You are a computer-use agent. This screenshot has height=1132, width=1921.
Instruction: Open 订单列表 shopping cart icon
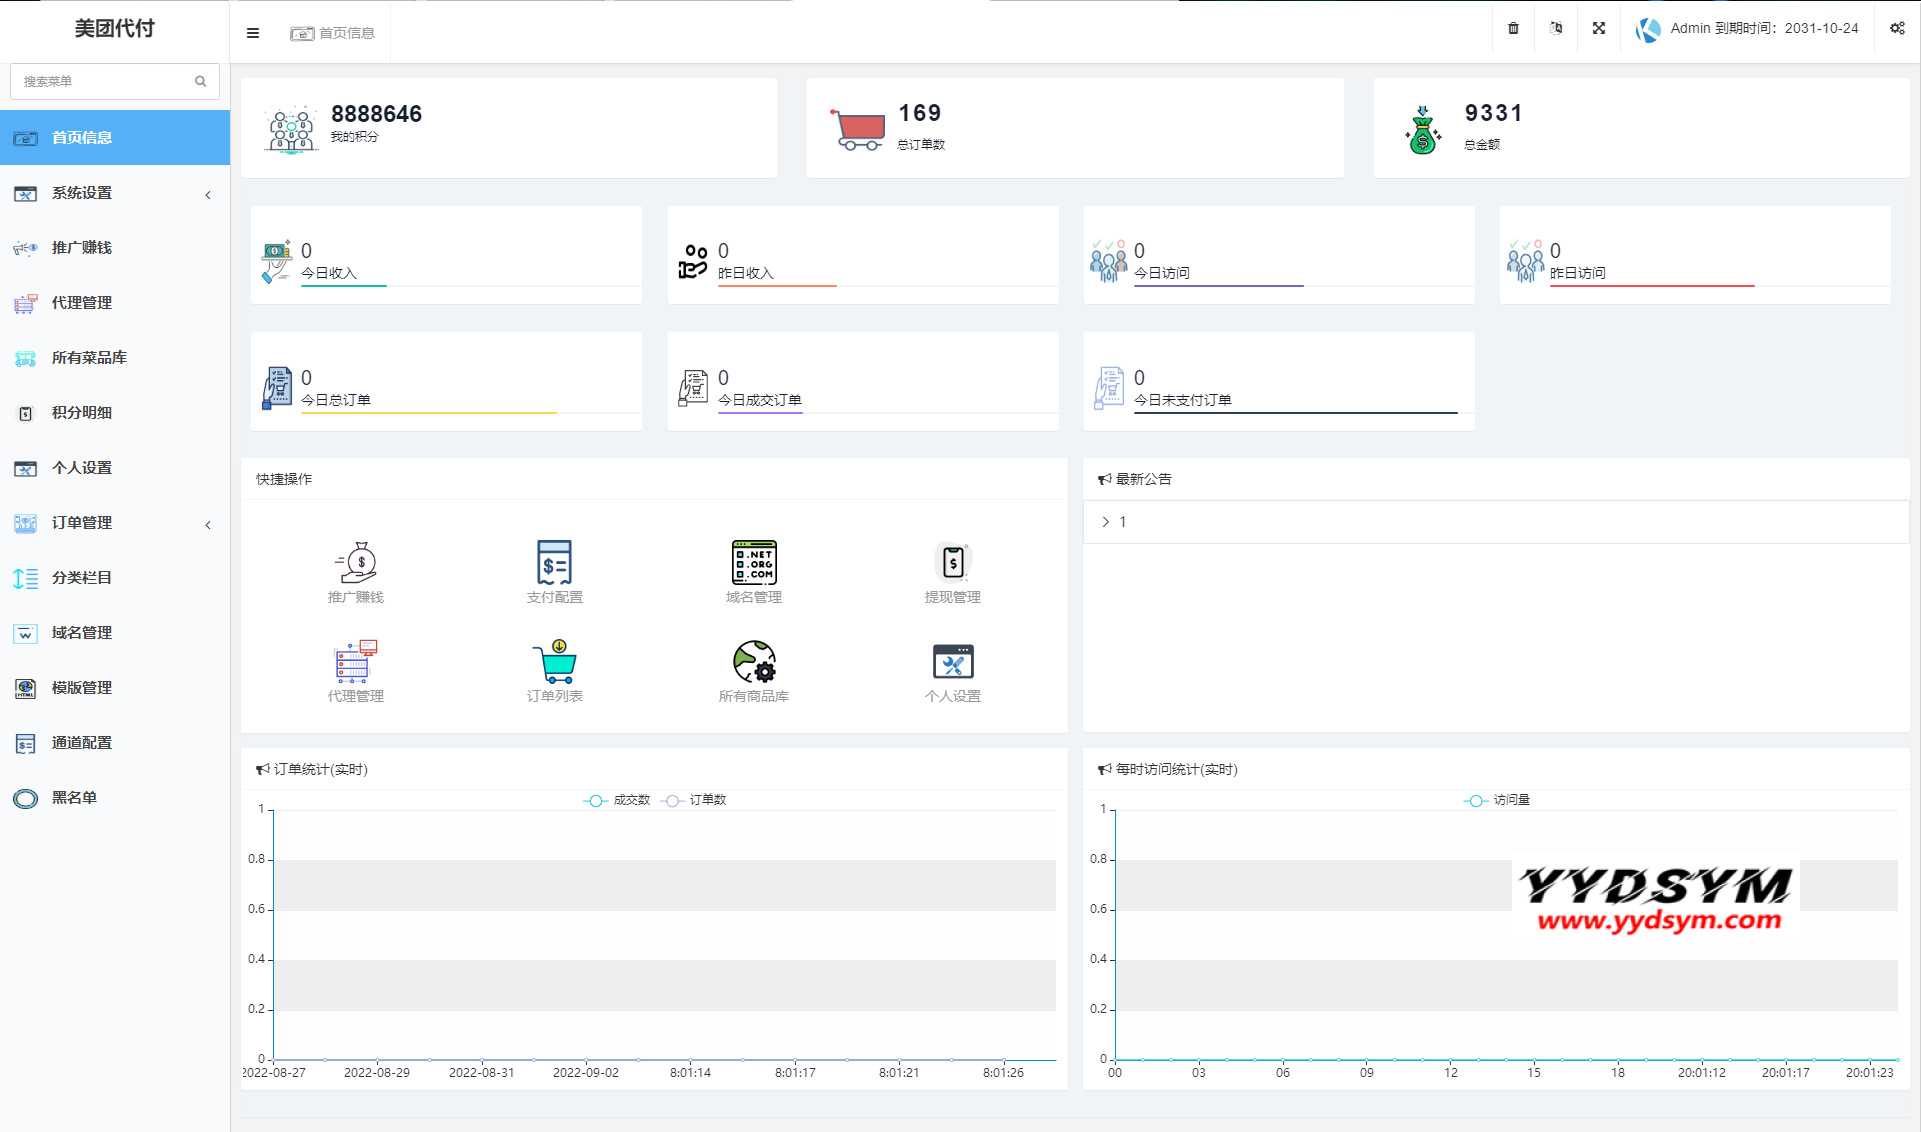pyautogui.click(x=554, y=662)
